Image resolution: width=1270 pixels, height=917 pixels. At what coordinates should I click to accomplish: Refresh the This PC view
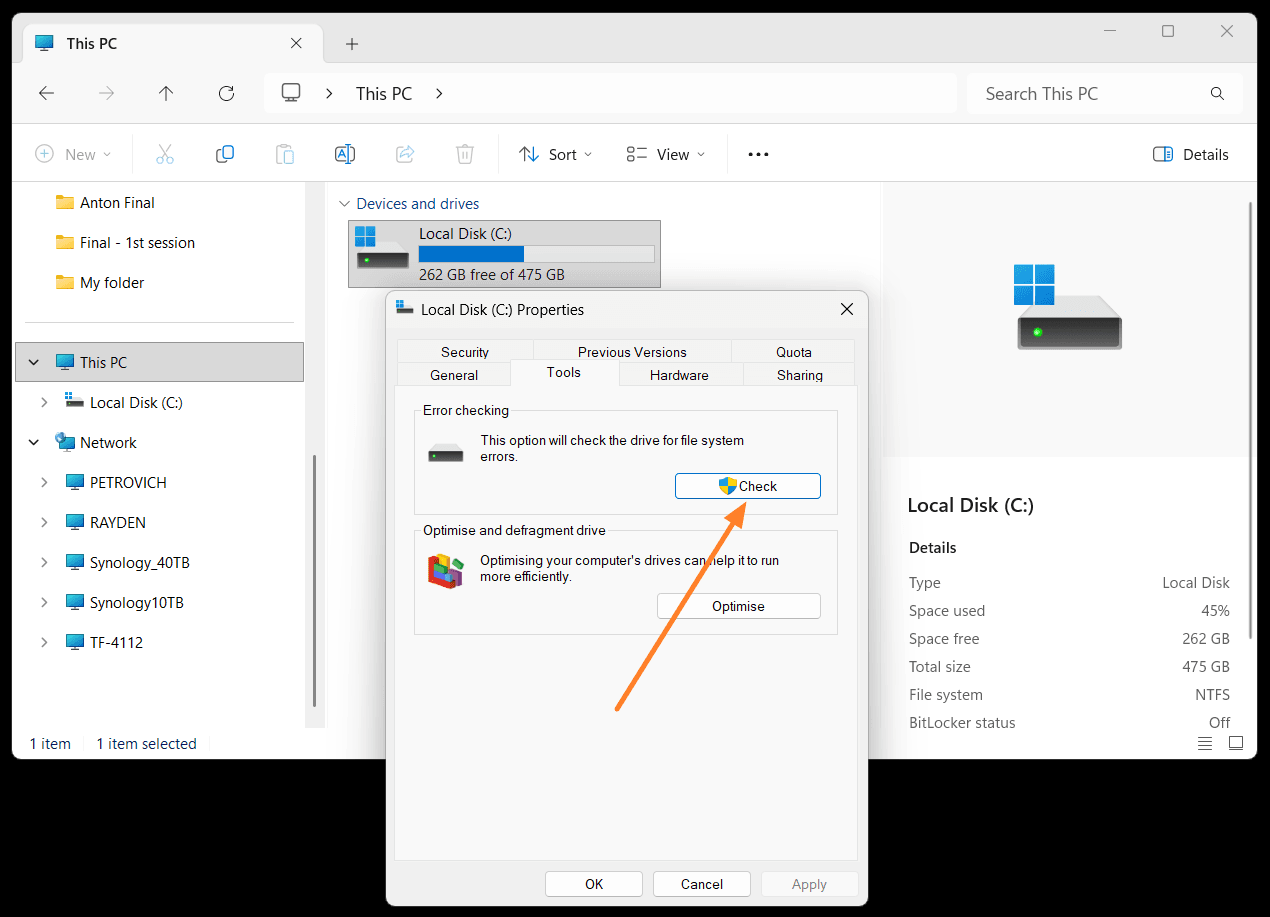pyautogui.click(x=226, y=93)
